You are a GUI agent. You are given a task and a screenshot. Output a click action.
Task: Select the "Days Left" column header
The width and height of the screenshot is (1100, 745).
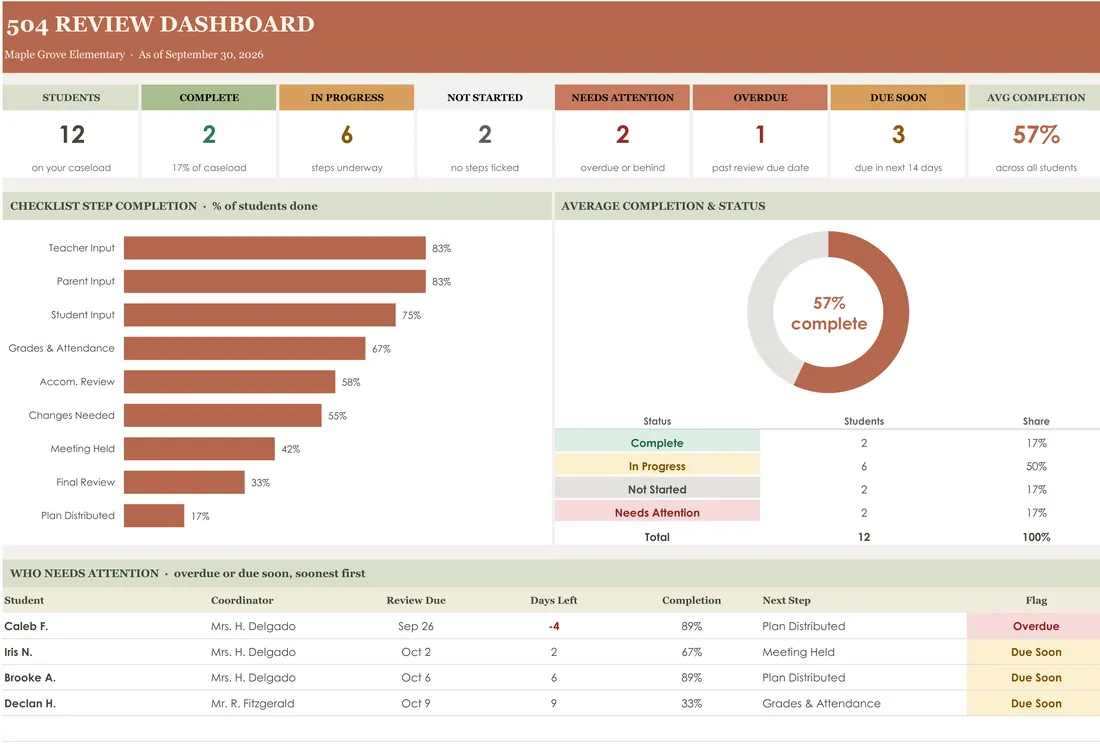(x=554, y=600)
